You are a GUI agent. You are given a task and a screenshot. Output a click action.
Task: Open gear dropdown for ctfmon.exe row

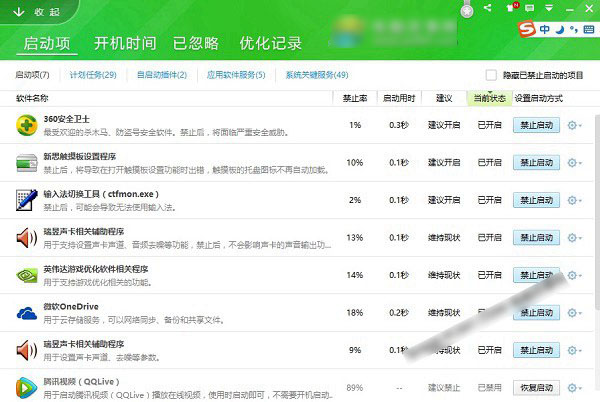coord(575,200)
